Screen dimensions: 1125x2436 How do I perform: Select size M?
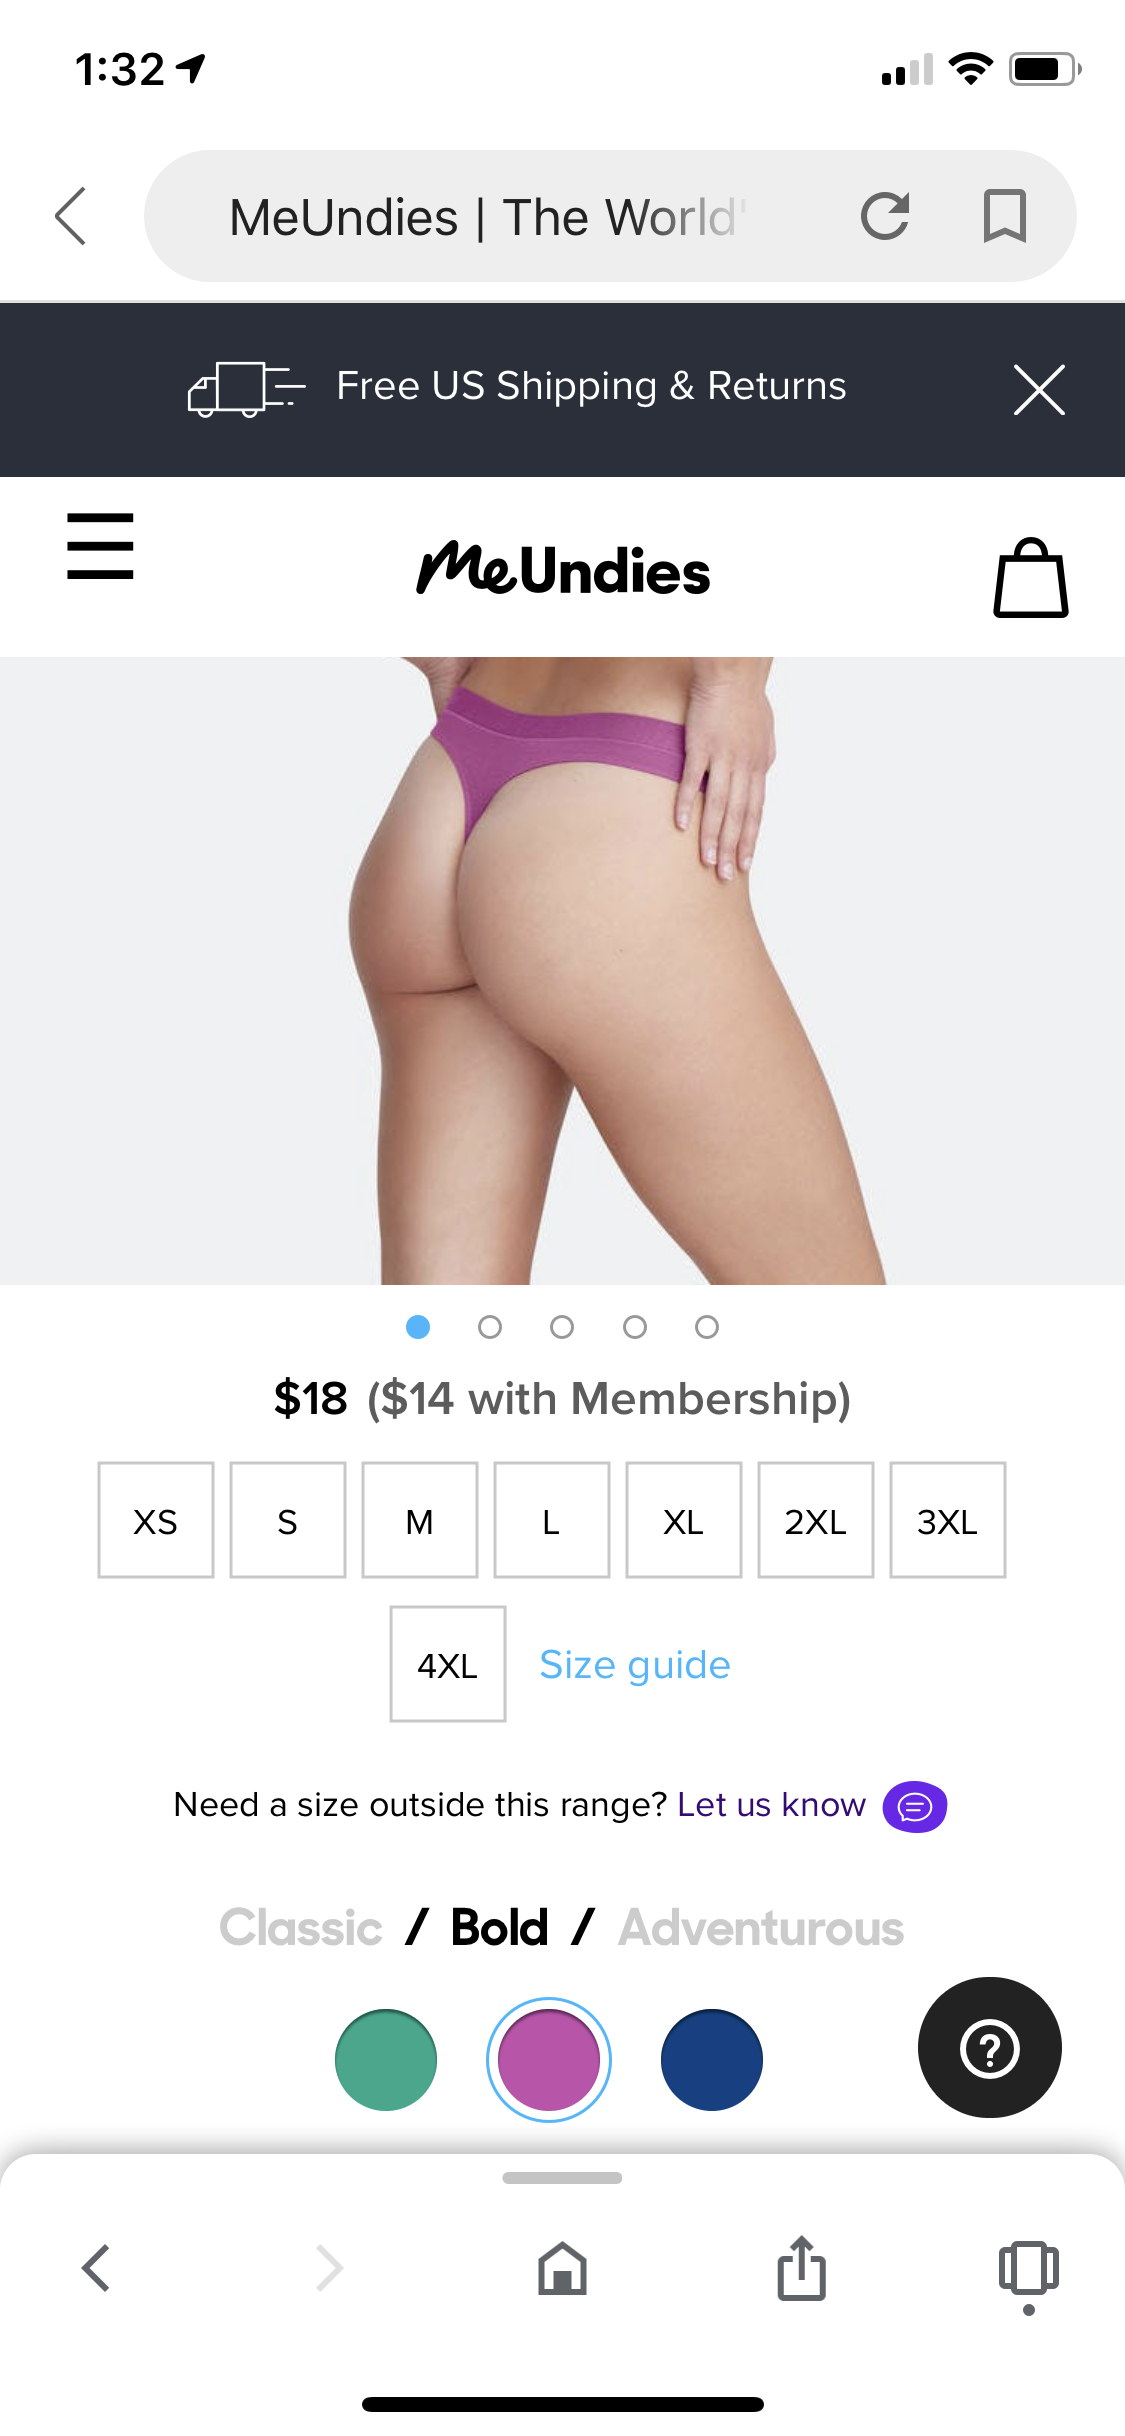(x=420, y=1520)
